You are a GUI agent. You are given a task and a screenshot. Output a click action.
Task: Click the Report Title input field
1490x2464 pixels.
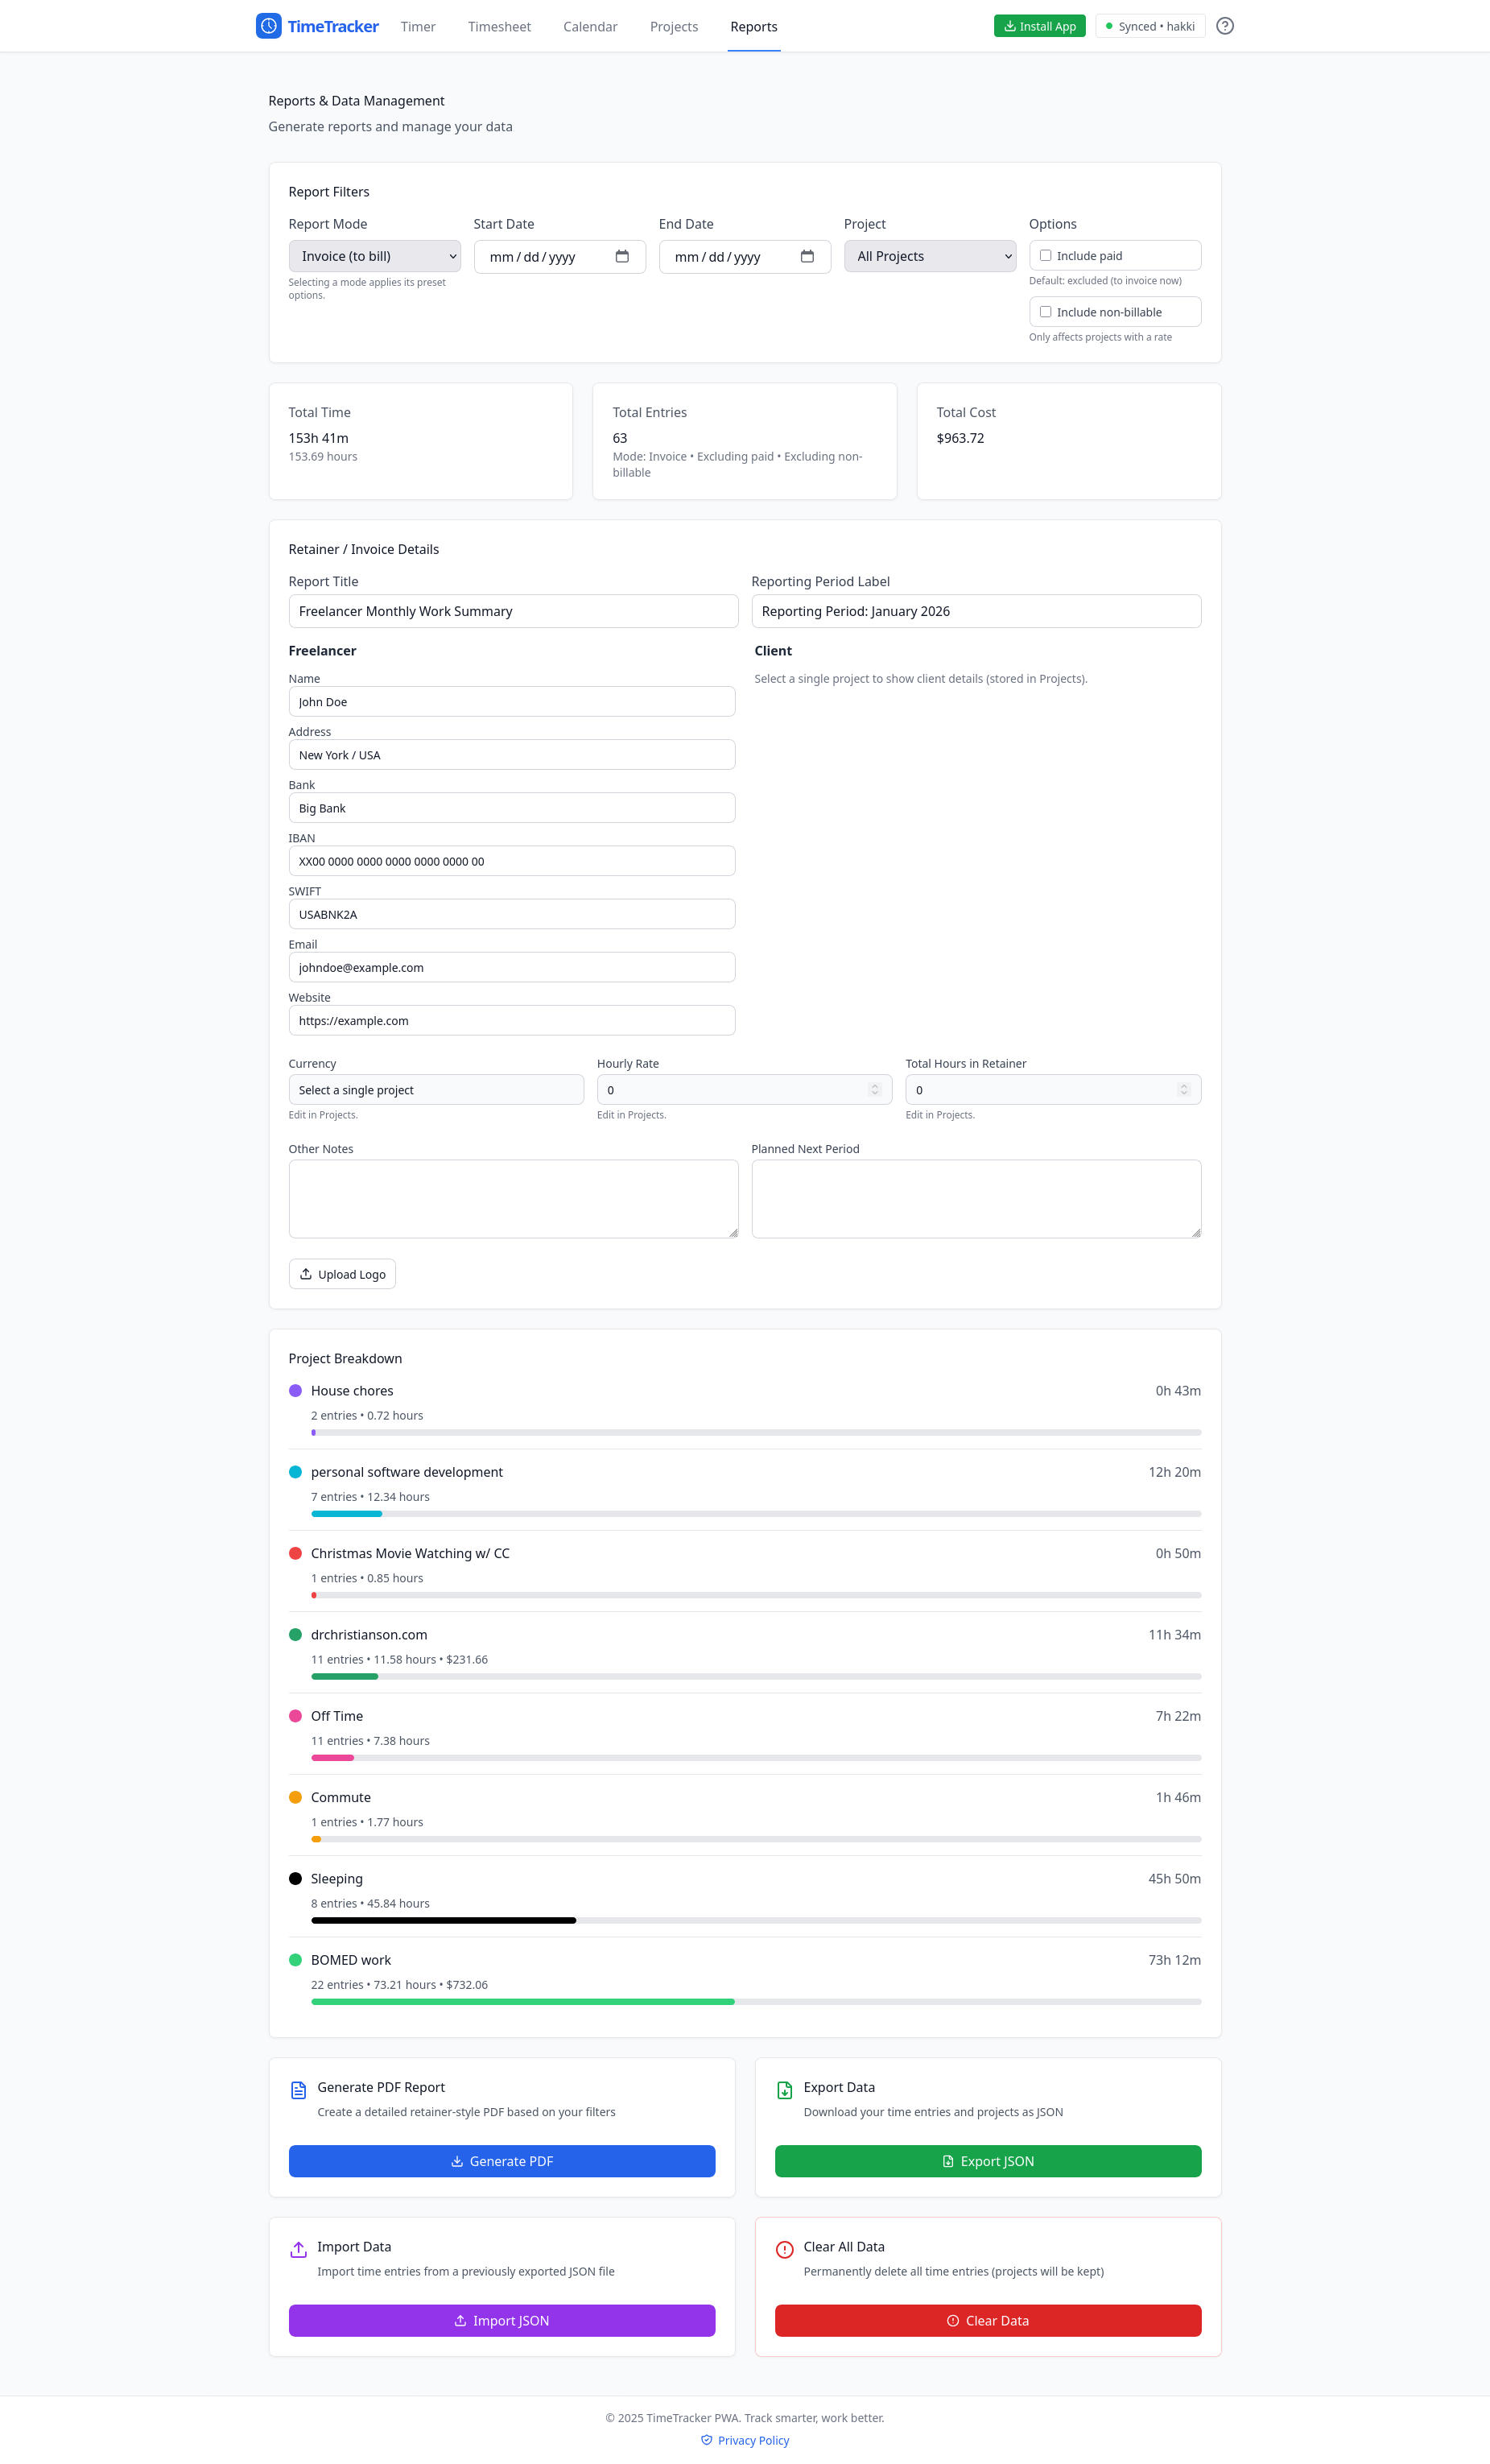(x=512, y=610)
